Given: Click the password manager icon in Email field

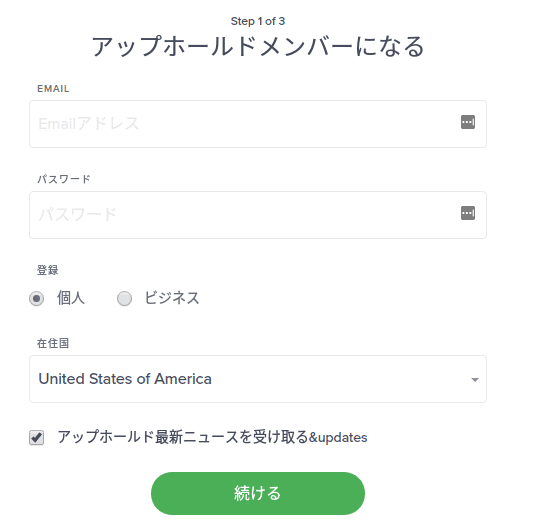Looking at the screenshot, I should pos(468,122).
